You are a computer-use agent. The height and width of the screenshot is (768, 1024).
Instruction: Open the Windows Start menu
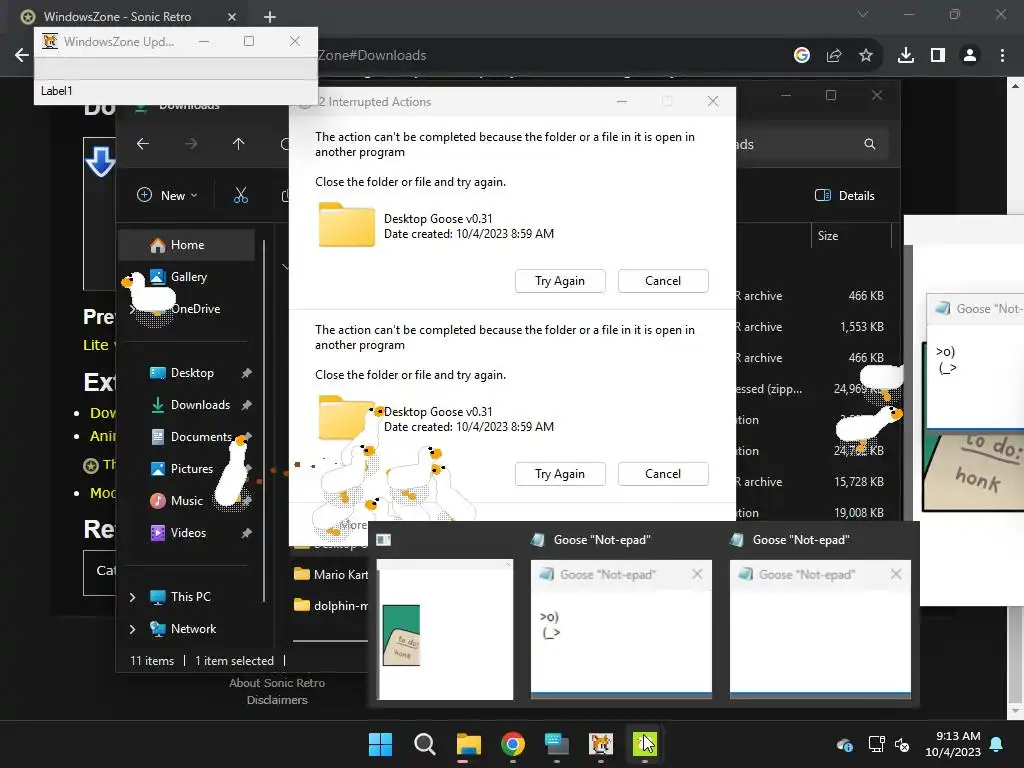[x=380, y=744]
